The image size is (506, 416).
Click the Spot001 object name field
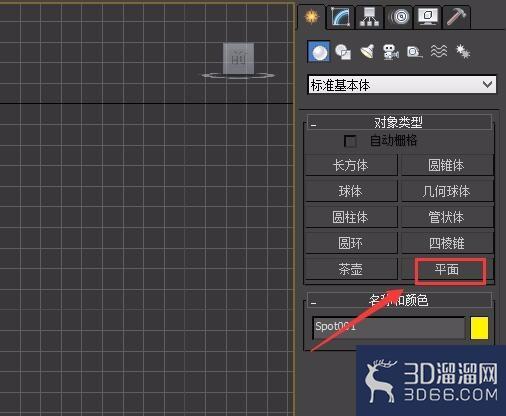(389, 328)
